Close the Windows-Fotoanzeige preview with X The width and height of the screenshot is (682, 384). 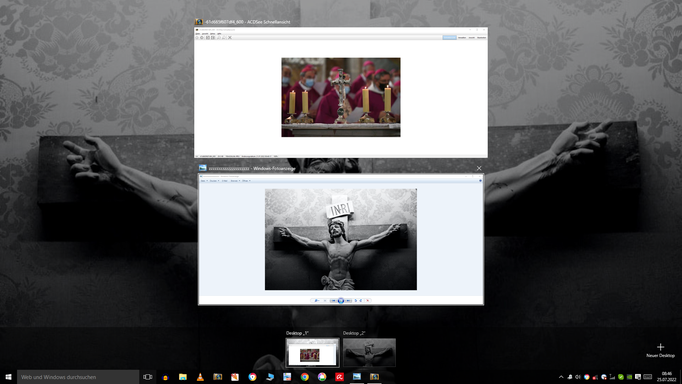tap(479, 168)
